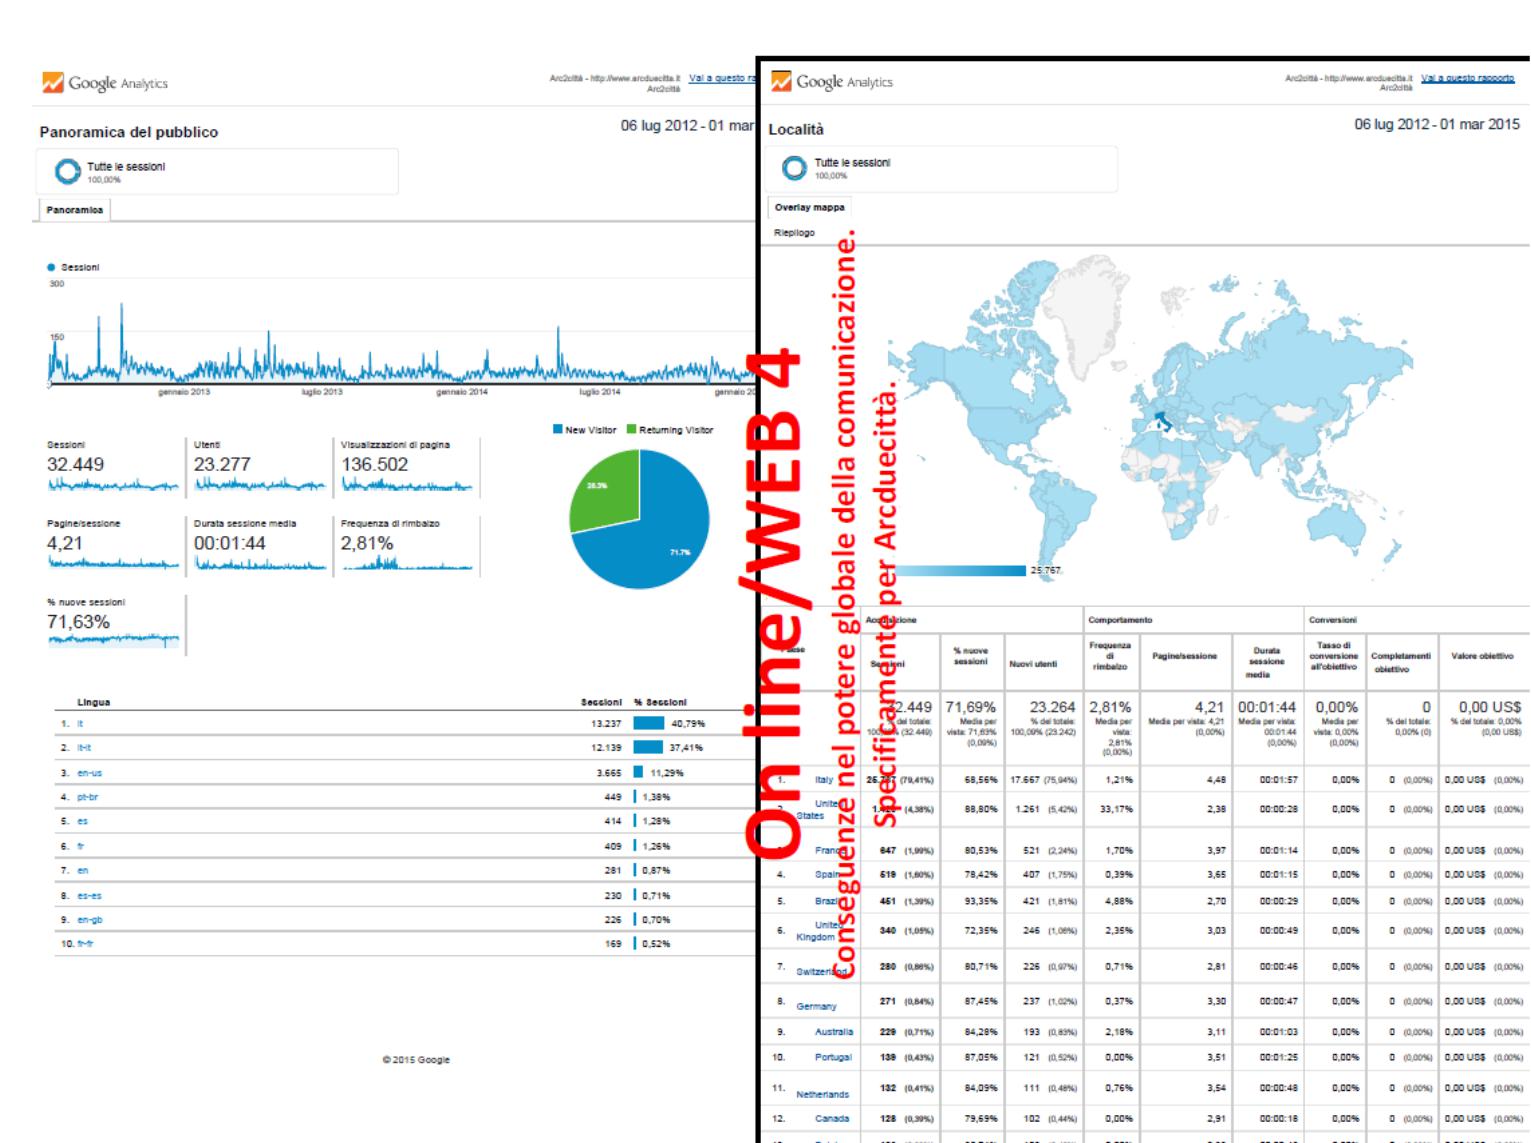Viewport: 1531px width, 1143px height.
Task: Click the Durata sessione media column header
Action: pyautogui.click(x=1266, y=662)
